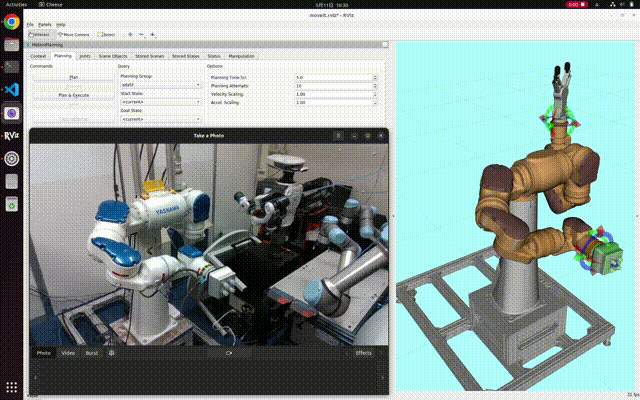This screenshot has width=640, height=400.
Task: Open Google Chrome from the dock
Action: 11,22
